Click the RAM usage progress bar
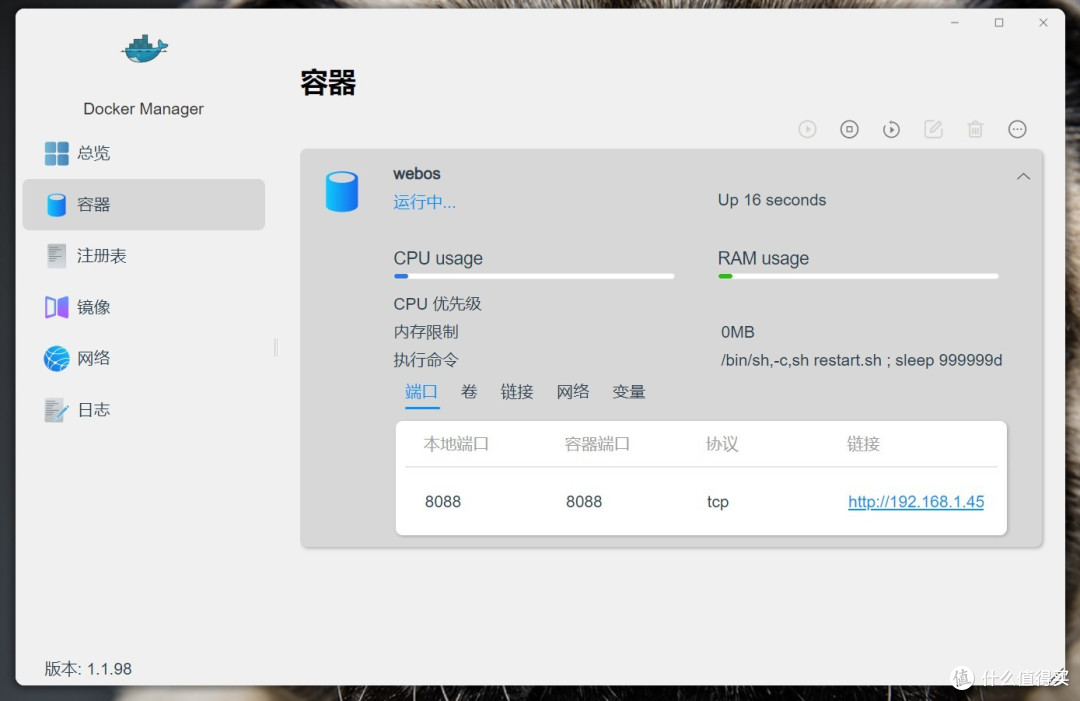This screenshot has height=701, width=1080. coord(857,276)
